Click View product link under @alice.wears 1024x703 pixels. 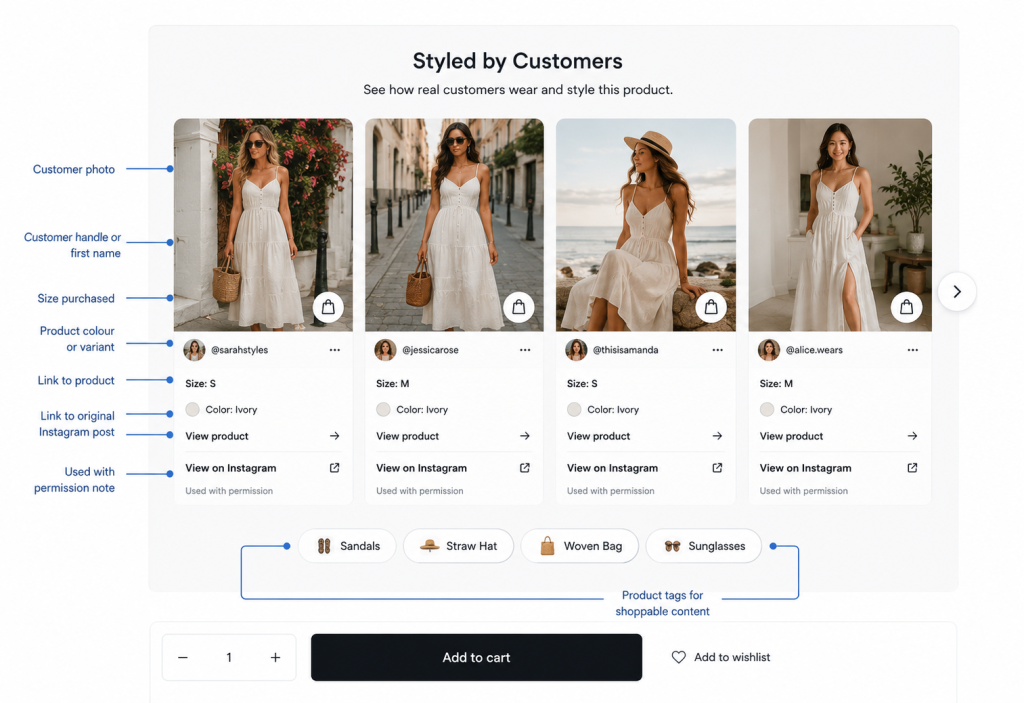[792, 436]
